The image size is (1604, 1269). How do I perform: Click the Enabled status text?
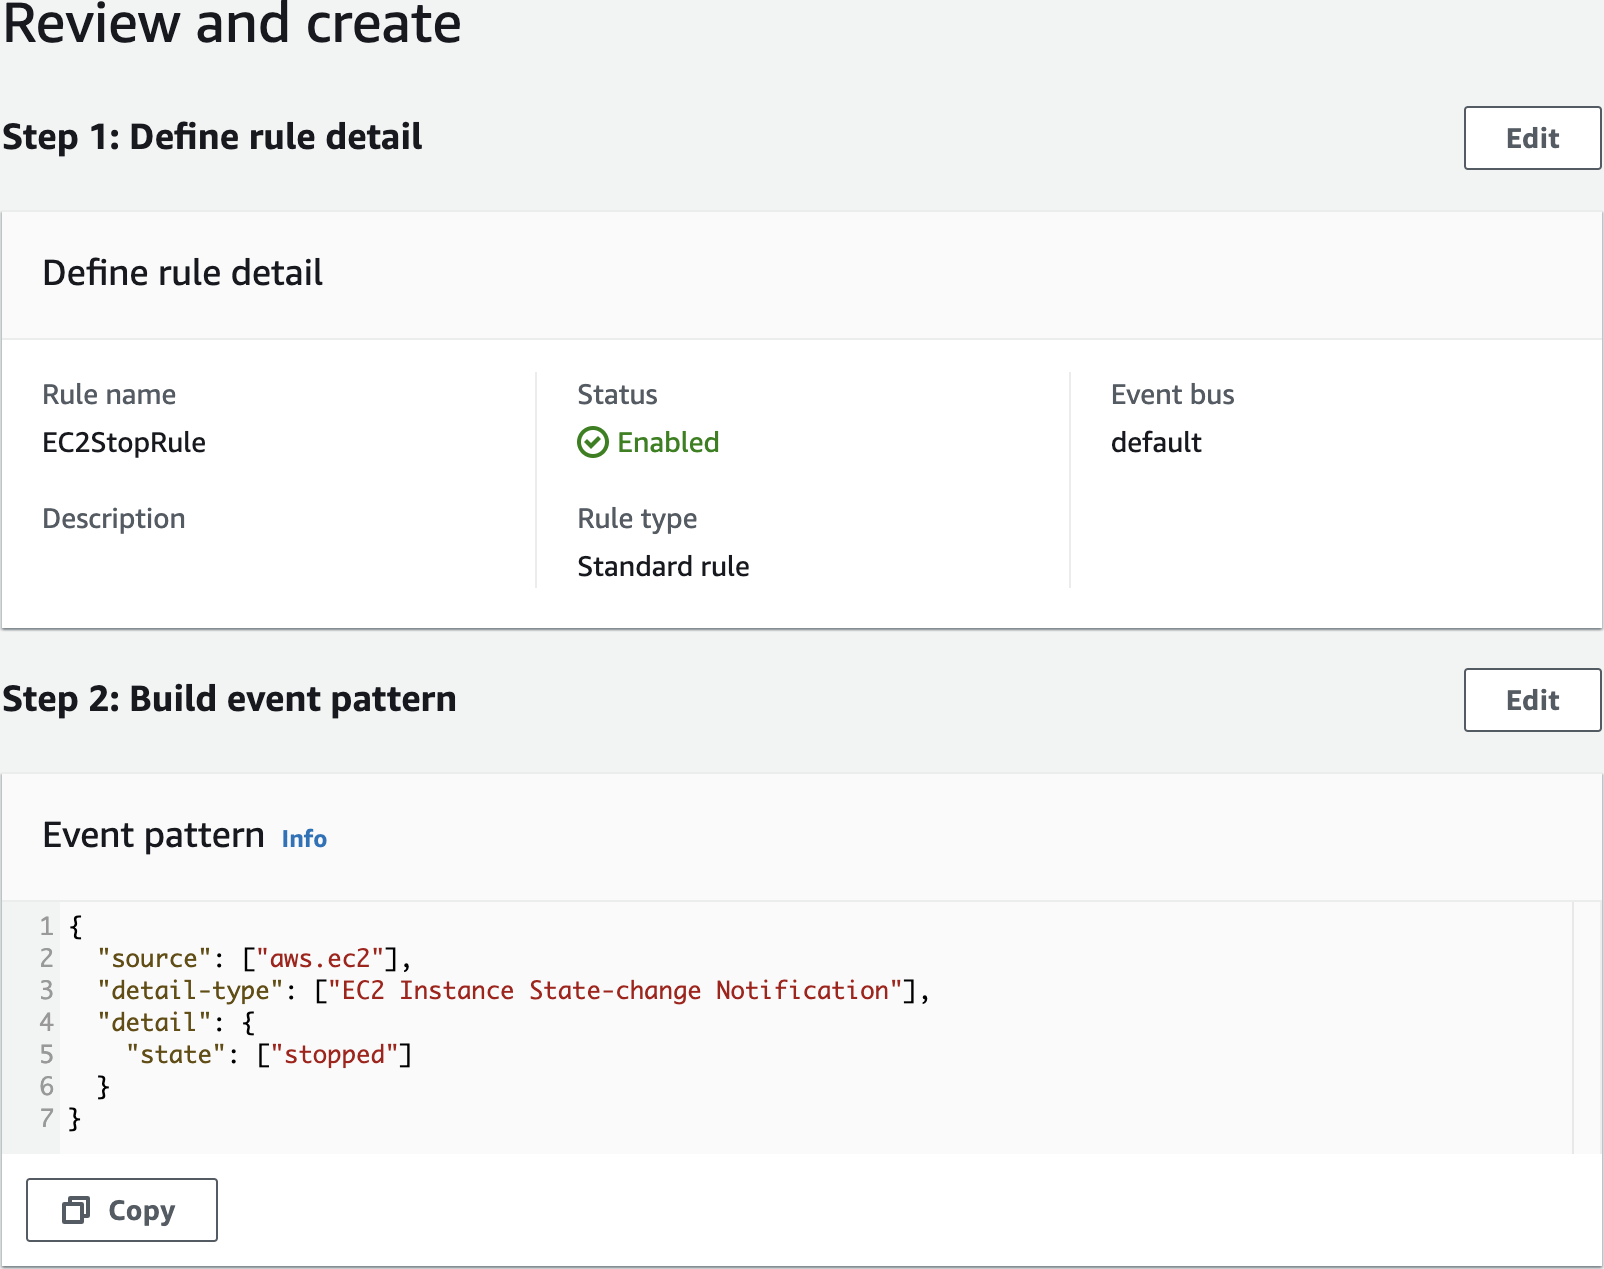point(668,442)
